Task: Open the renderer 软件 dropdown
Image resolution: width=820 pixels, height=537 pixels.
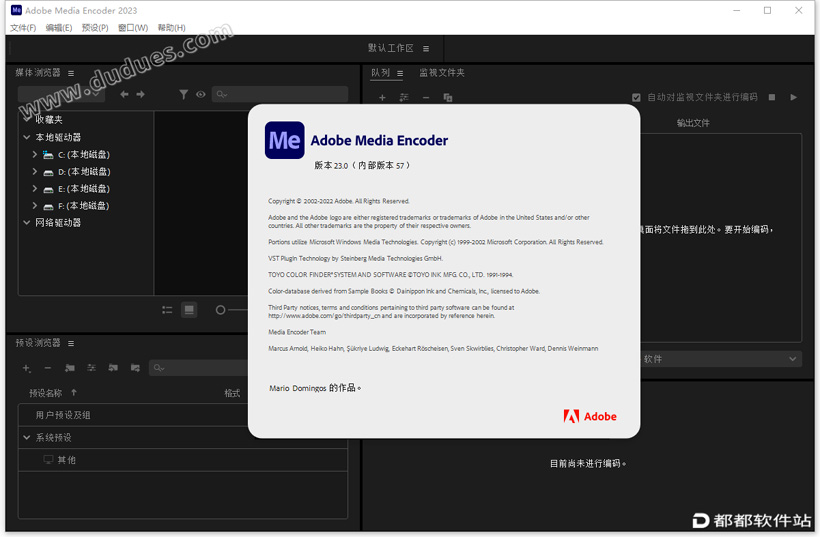Action: point(721,359)
